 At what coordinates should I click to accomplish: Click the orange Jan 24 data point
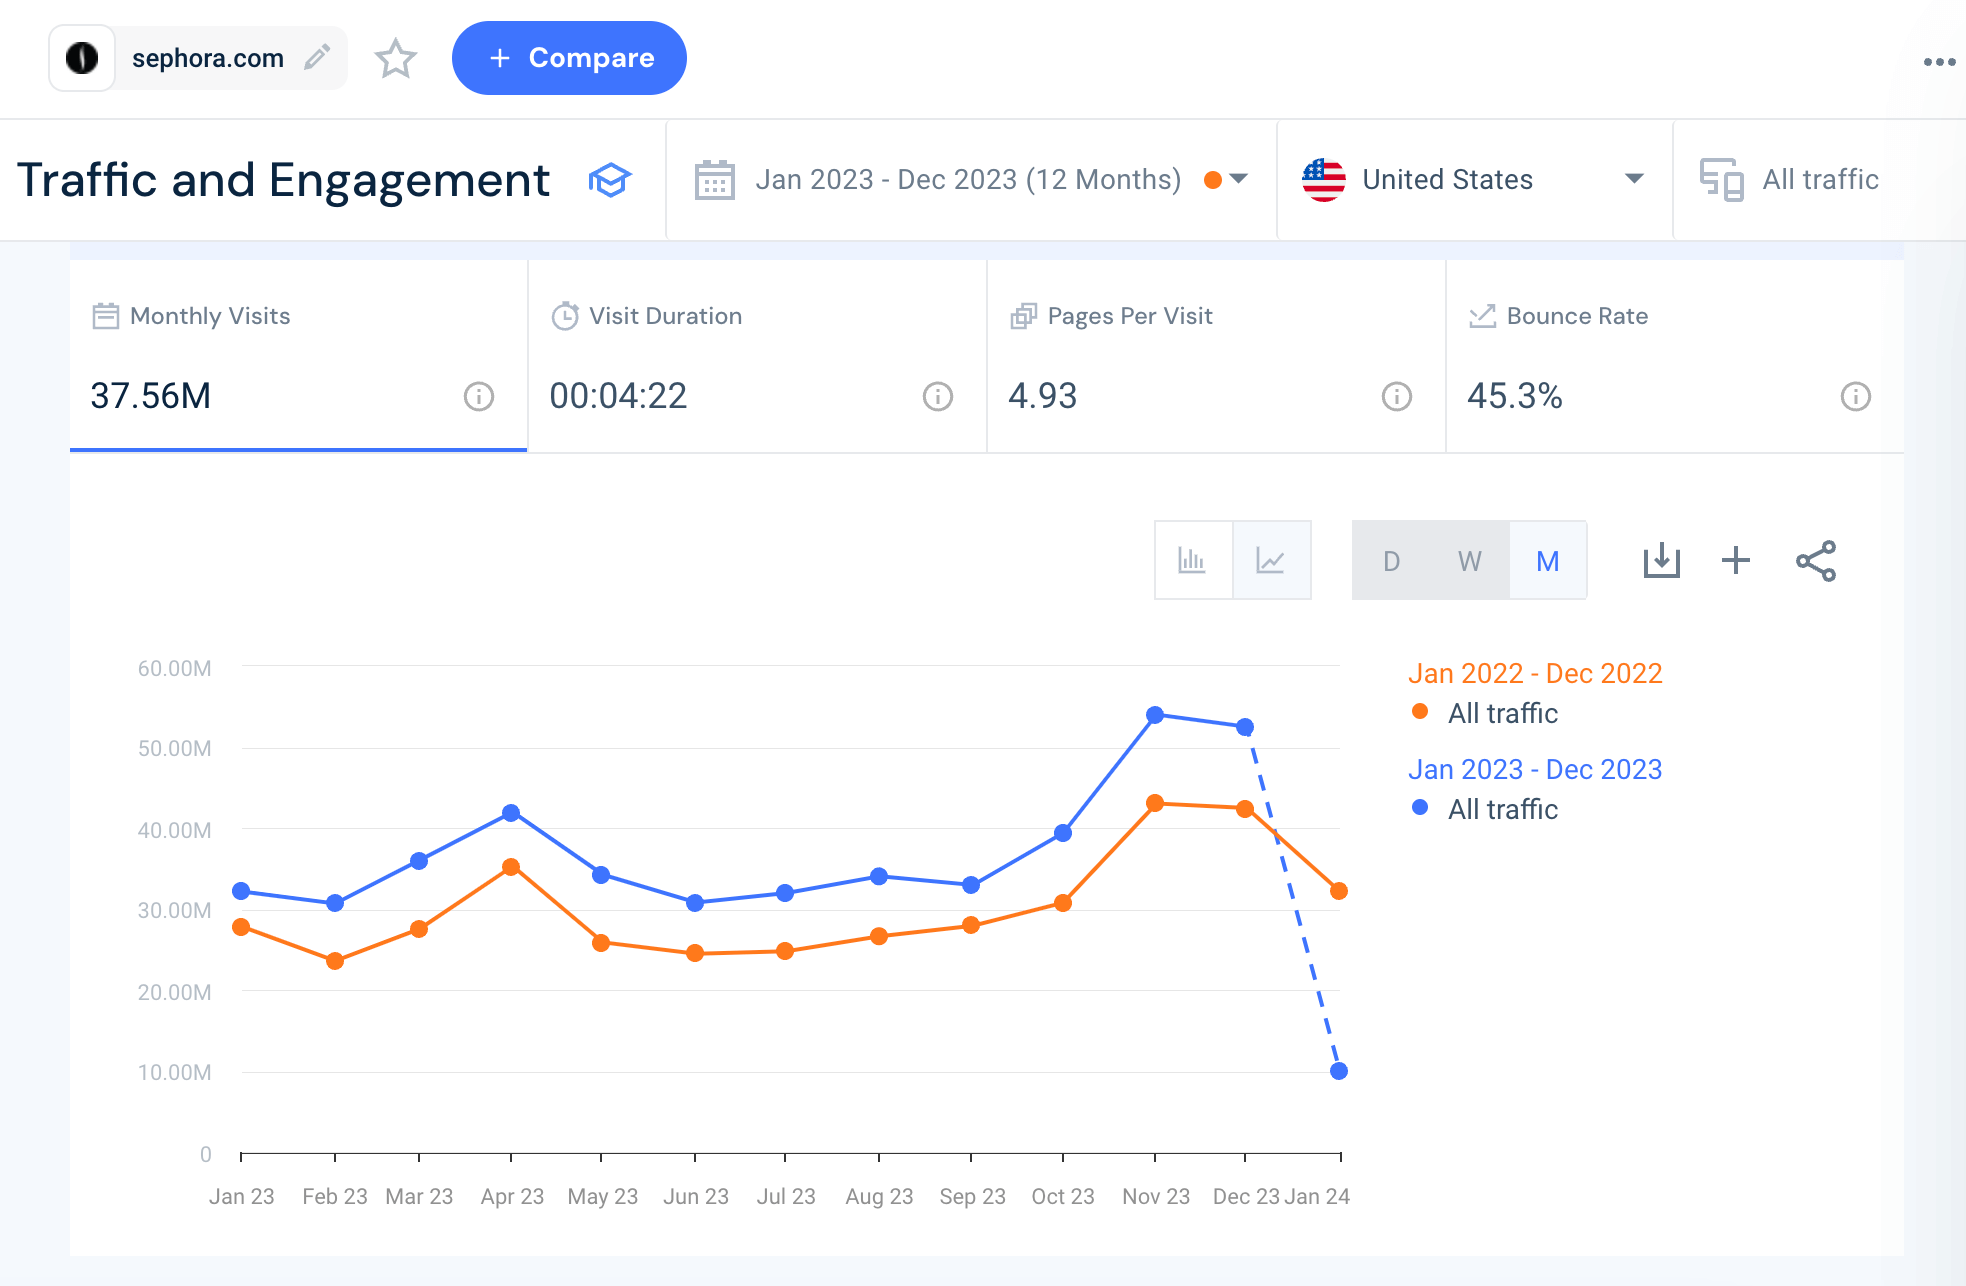click(x=1339, y=891)
